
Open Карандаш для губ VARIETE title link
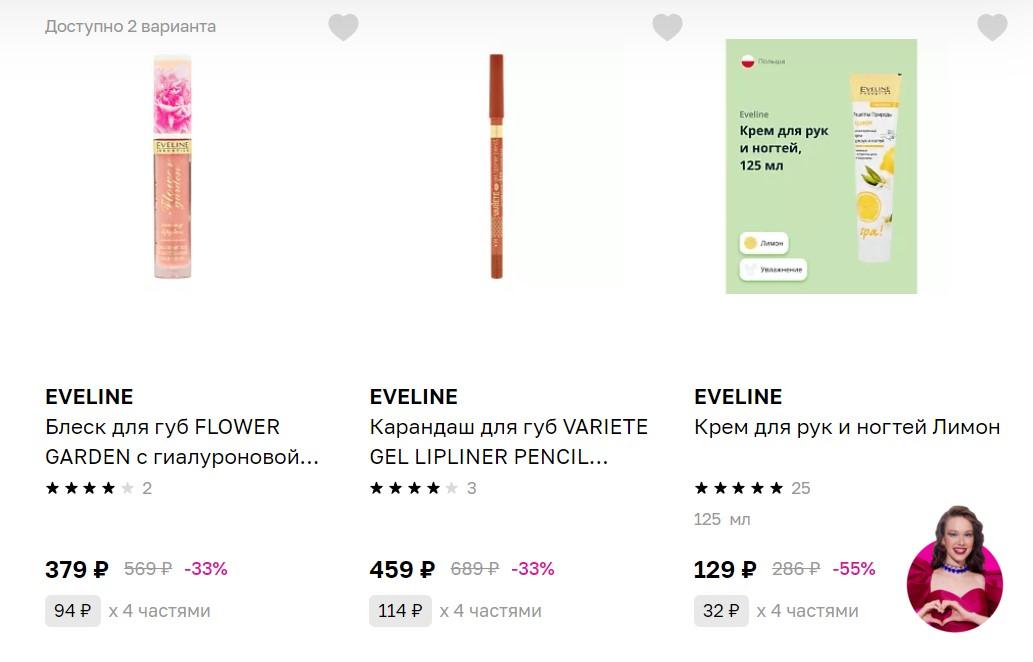coord(508,442)
